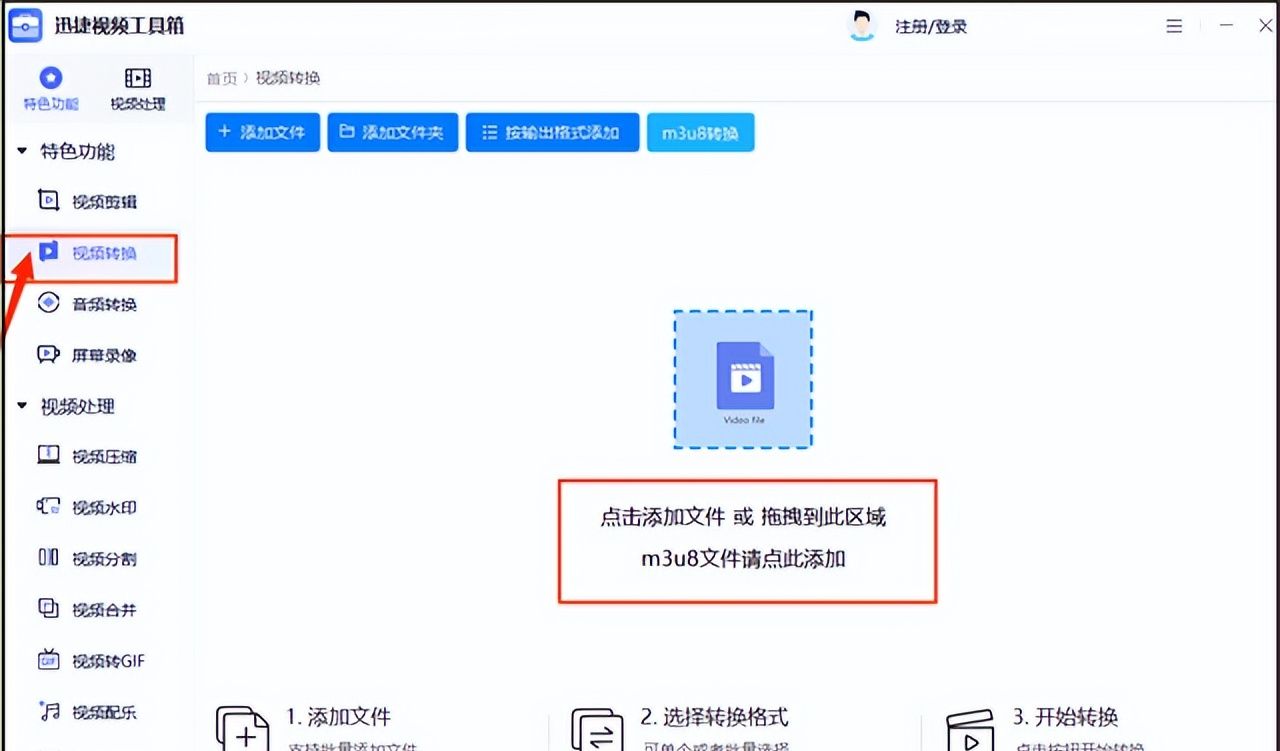1280x751 pixels.
Task: Switch to the 特色功能 tab at the top
Action: tap(51, 89)
